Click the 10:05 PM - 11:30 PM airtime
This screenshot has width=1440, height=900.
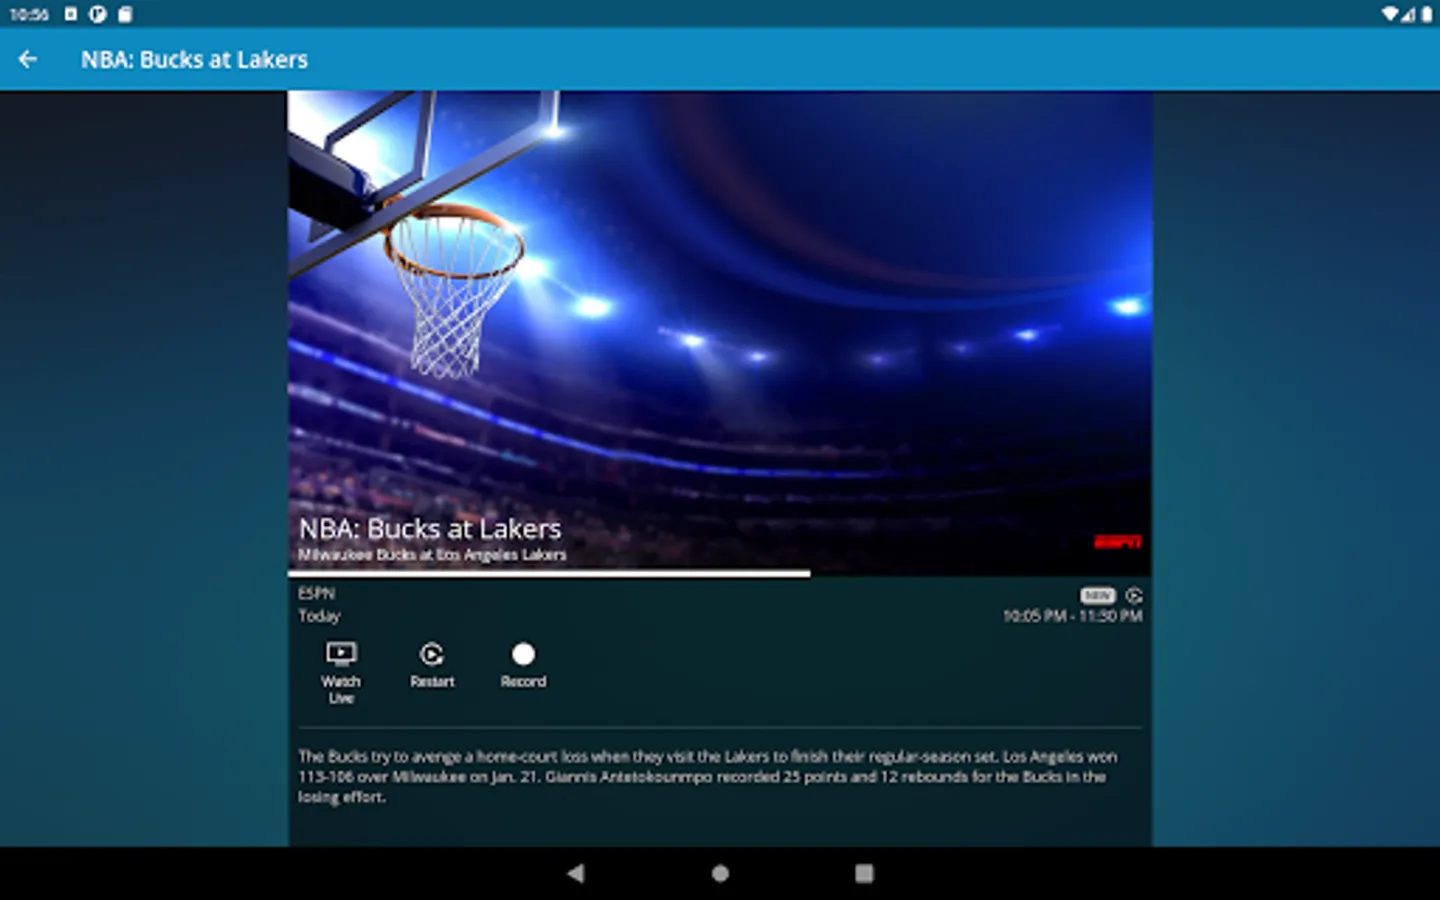tap(1072, 616)
